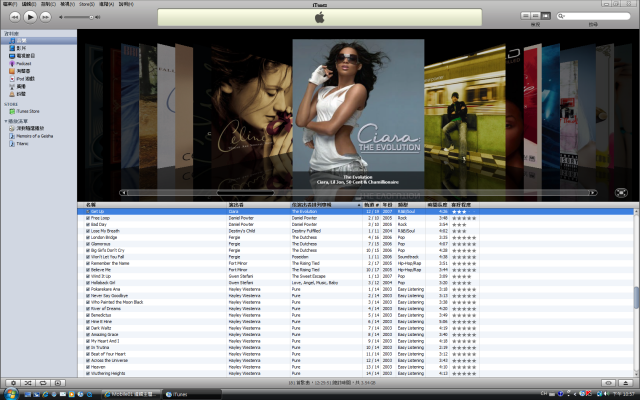Sort by the Time length column header
The width and height of the screenshot is (640, 400).
438,205
